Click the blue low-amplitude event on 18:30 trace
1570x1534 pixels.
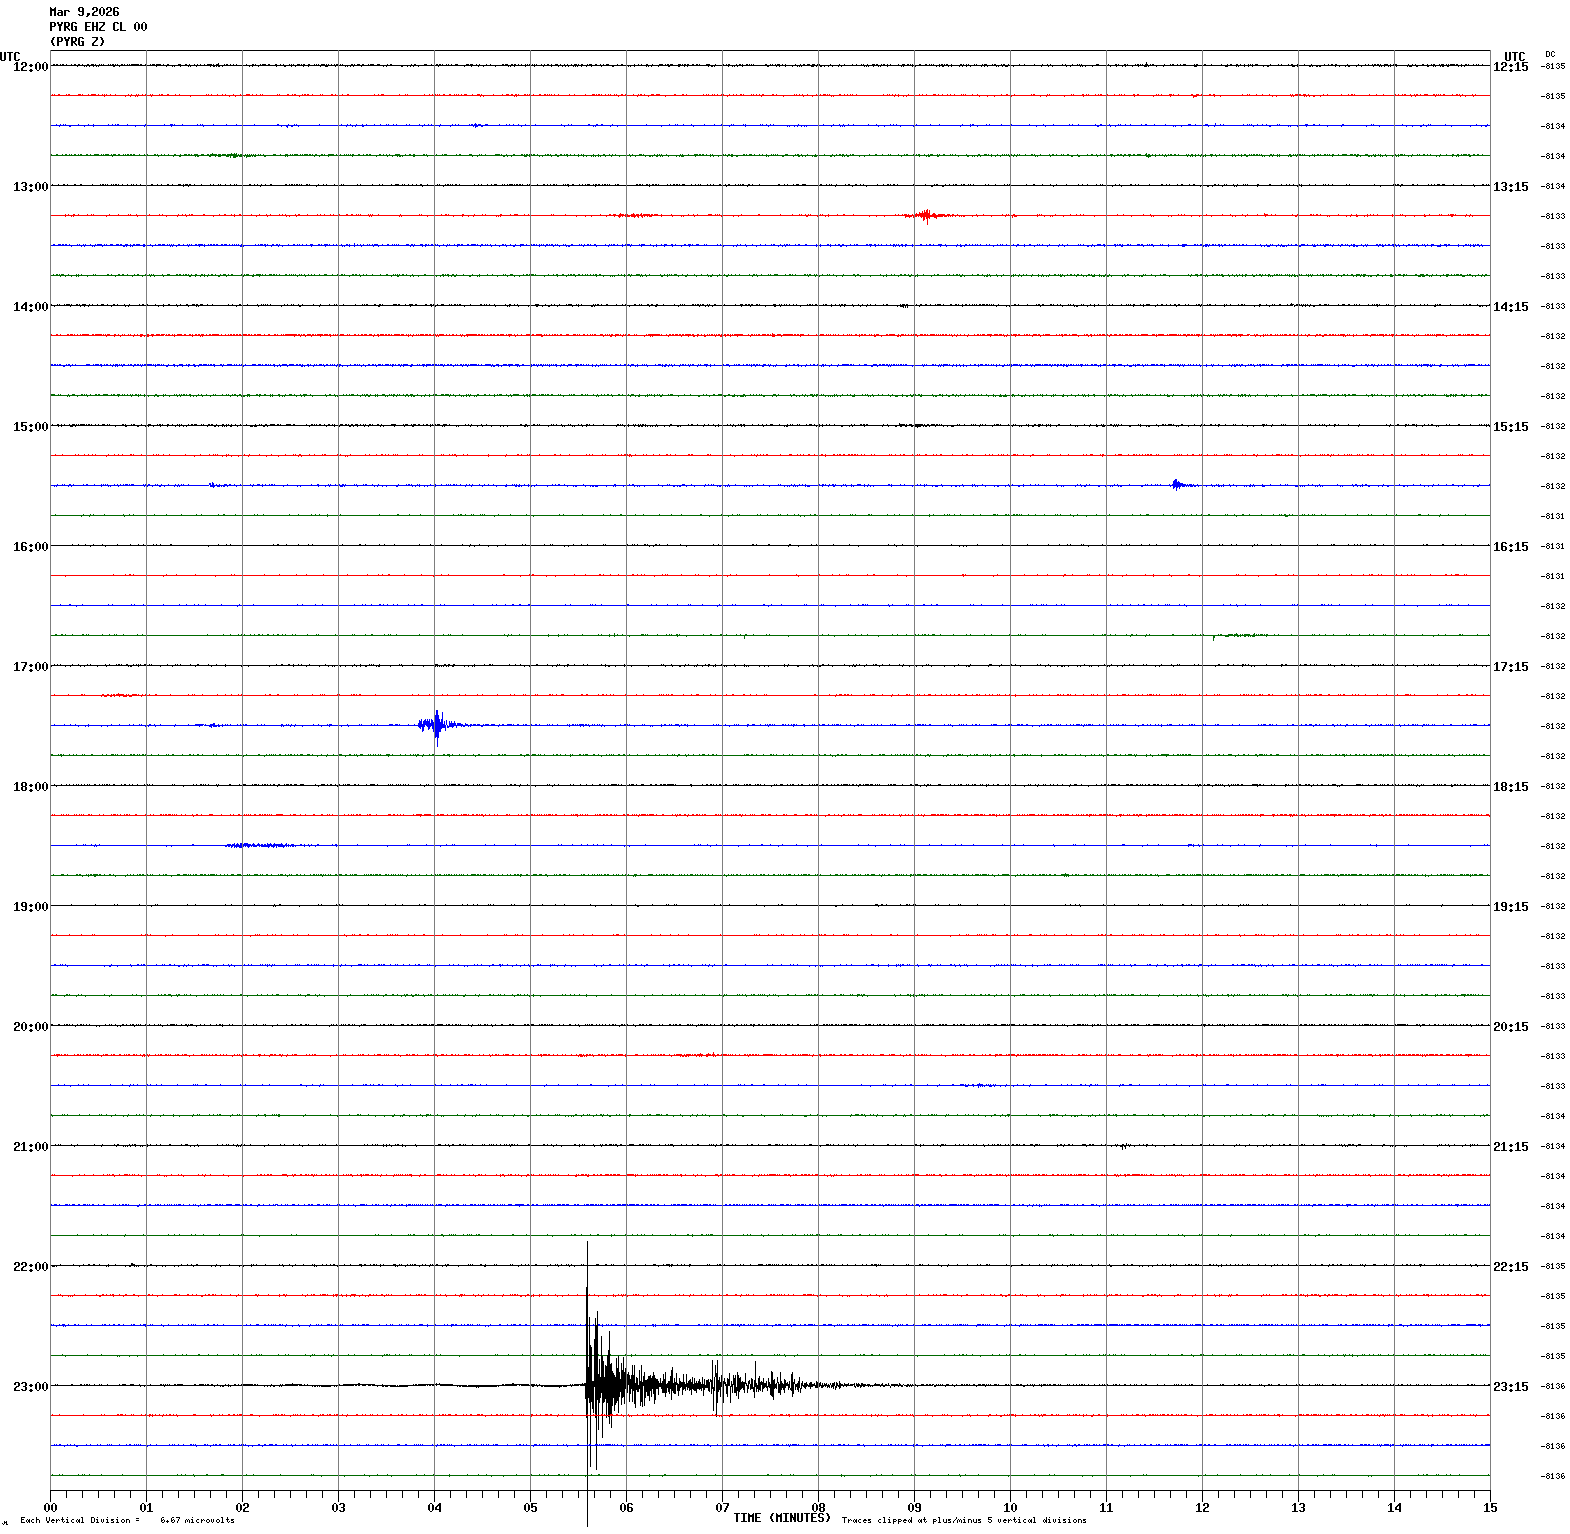tap(260, 846)
